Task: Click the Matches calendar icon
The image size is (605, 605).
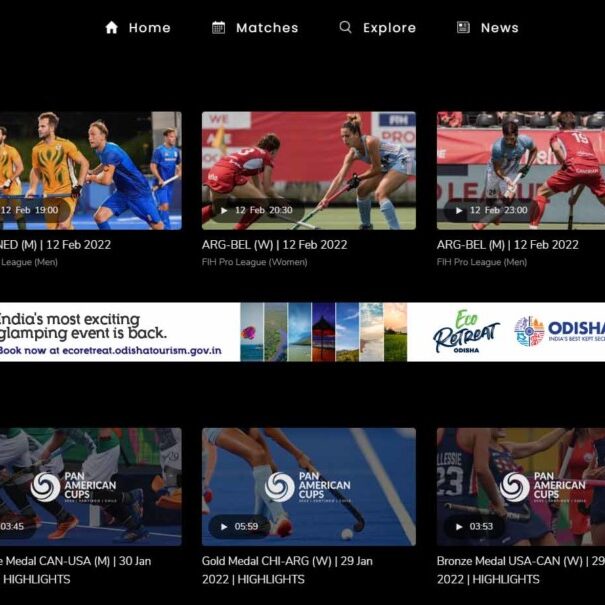Action: (x=218, y=27)
